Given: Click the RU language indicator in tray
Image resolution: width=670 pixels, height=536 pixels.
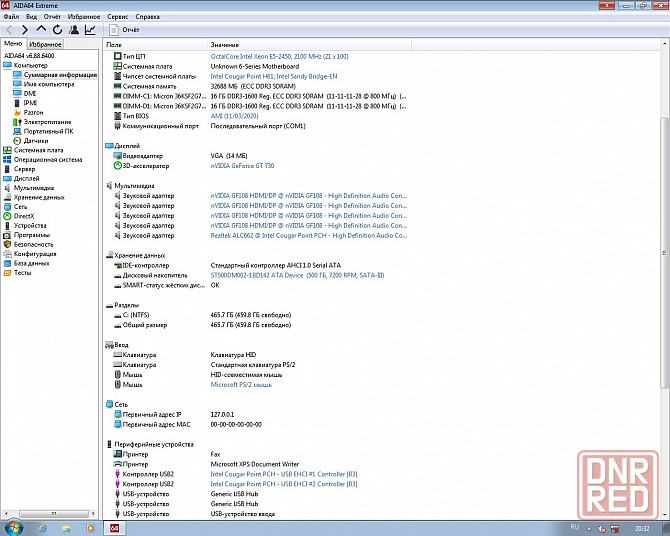Looking at the screenshot, I should click(x=575, y=527).
